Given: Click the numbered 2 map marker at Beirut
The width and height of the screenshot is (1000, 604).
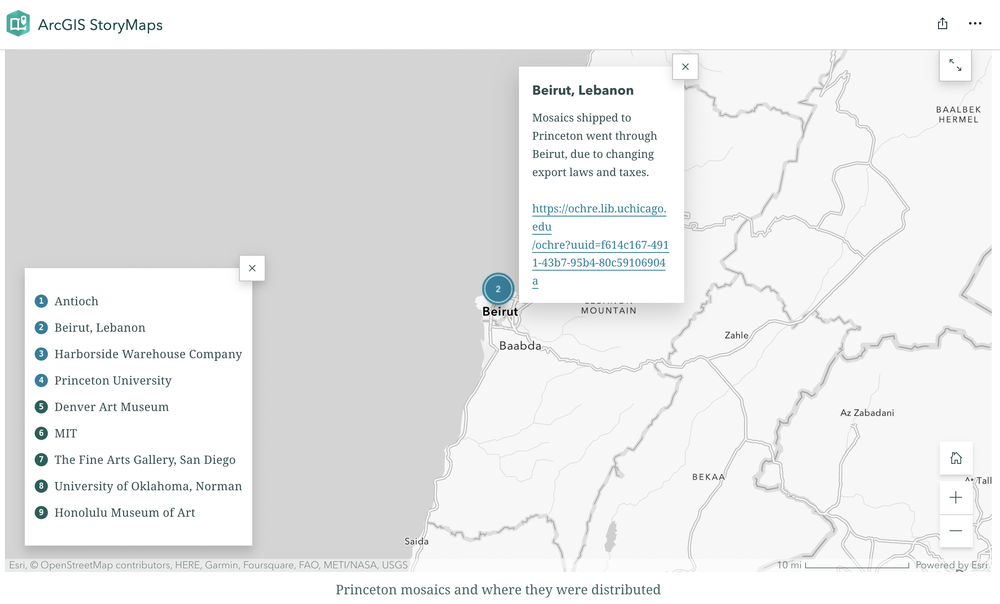Looking at the screenshot, I should [498, 289].
